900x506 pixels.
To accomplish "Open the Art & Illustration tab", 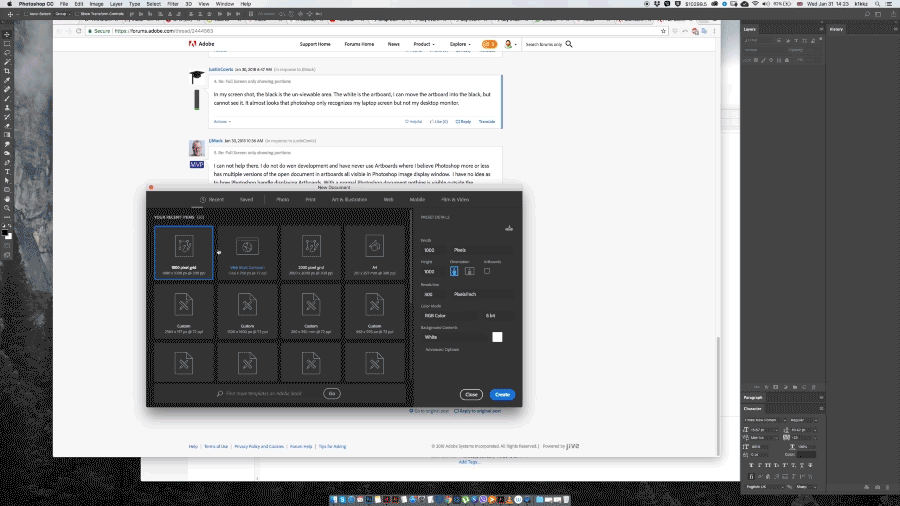I will [349, 200].
